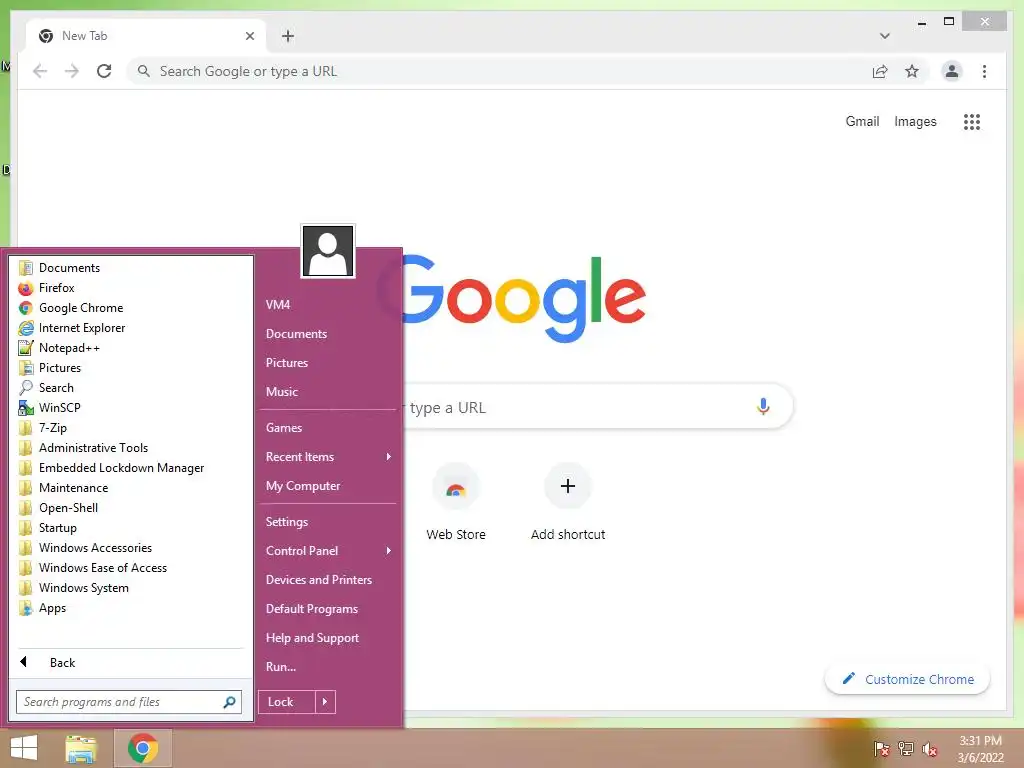Open the Images link

915,121
